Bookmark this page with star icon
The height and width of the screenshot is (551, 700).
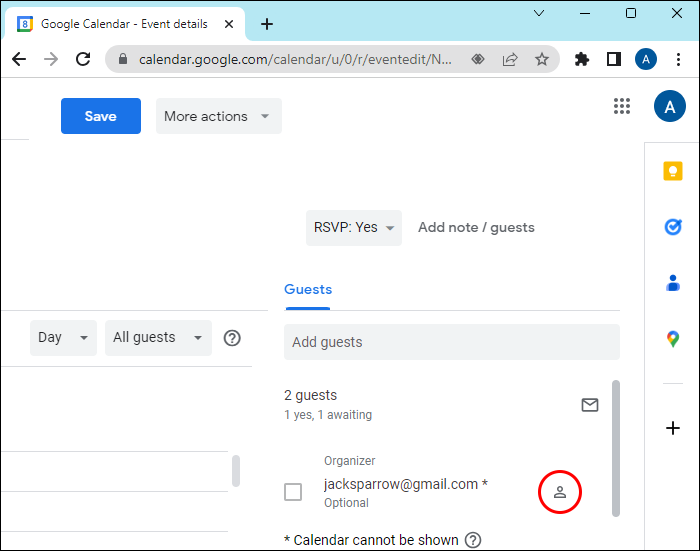click(542, 59)
